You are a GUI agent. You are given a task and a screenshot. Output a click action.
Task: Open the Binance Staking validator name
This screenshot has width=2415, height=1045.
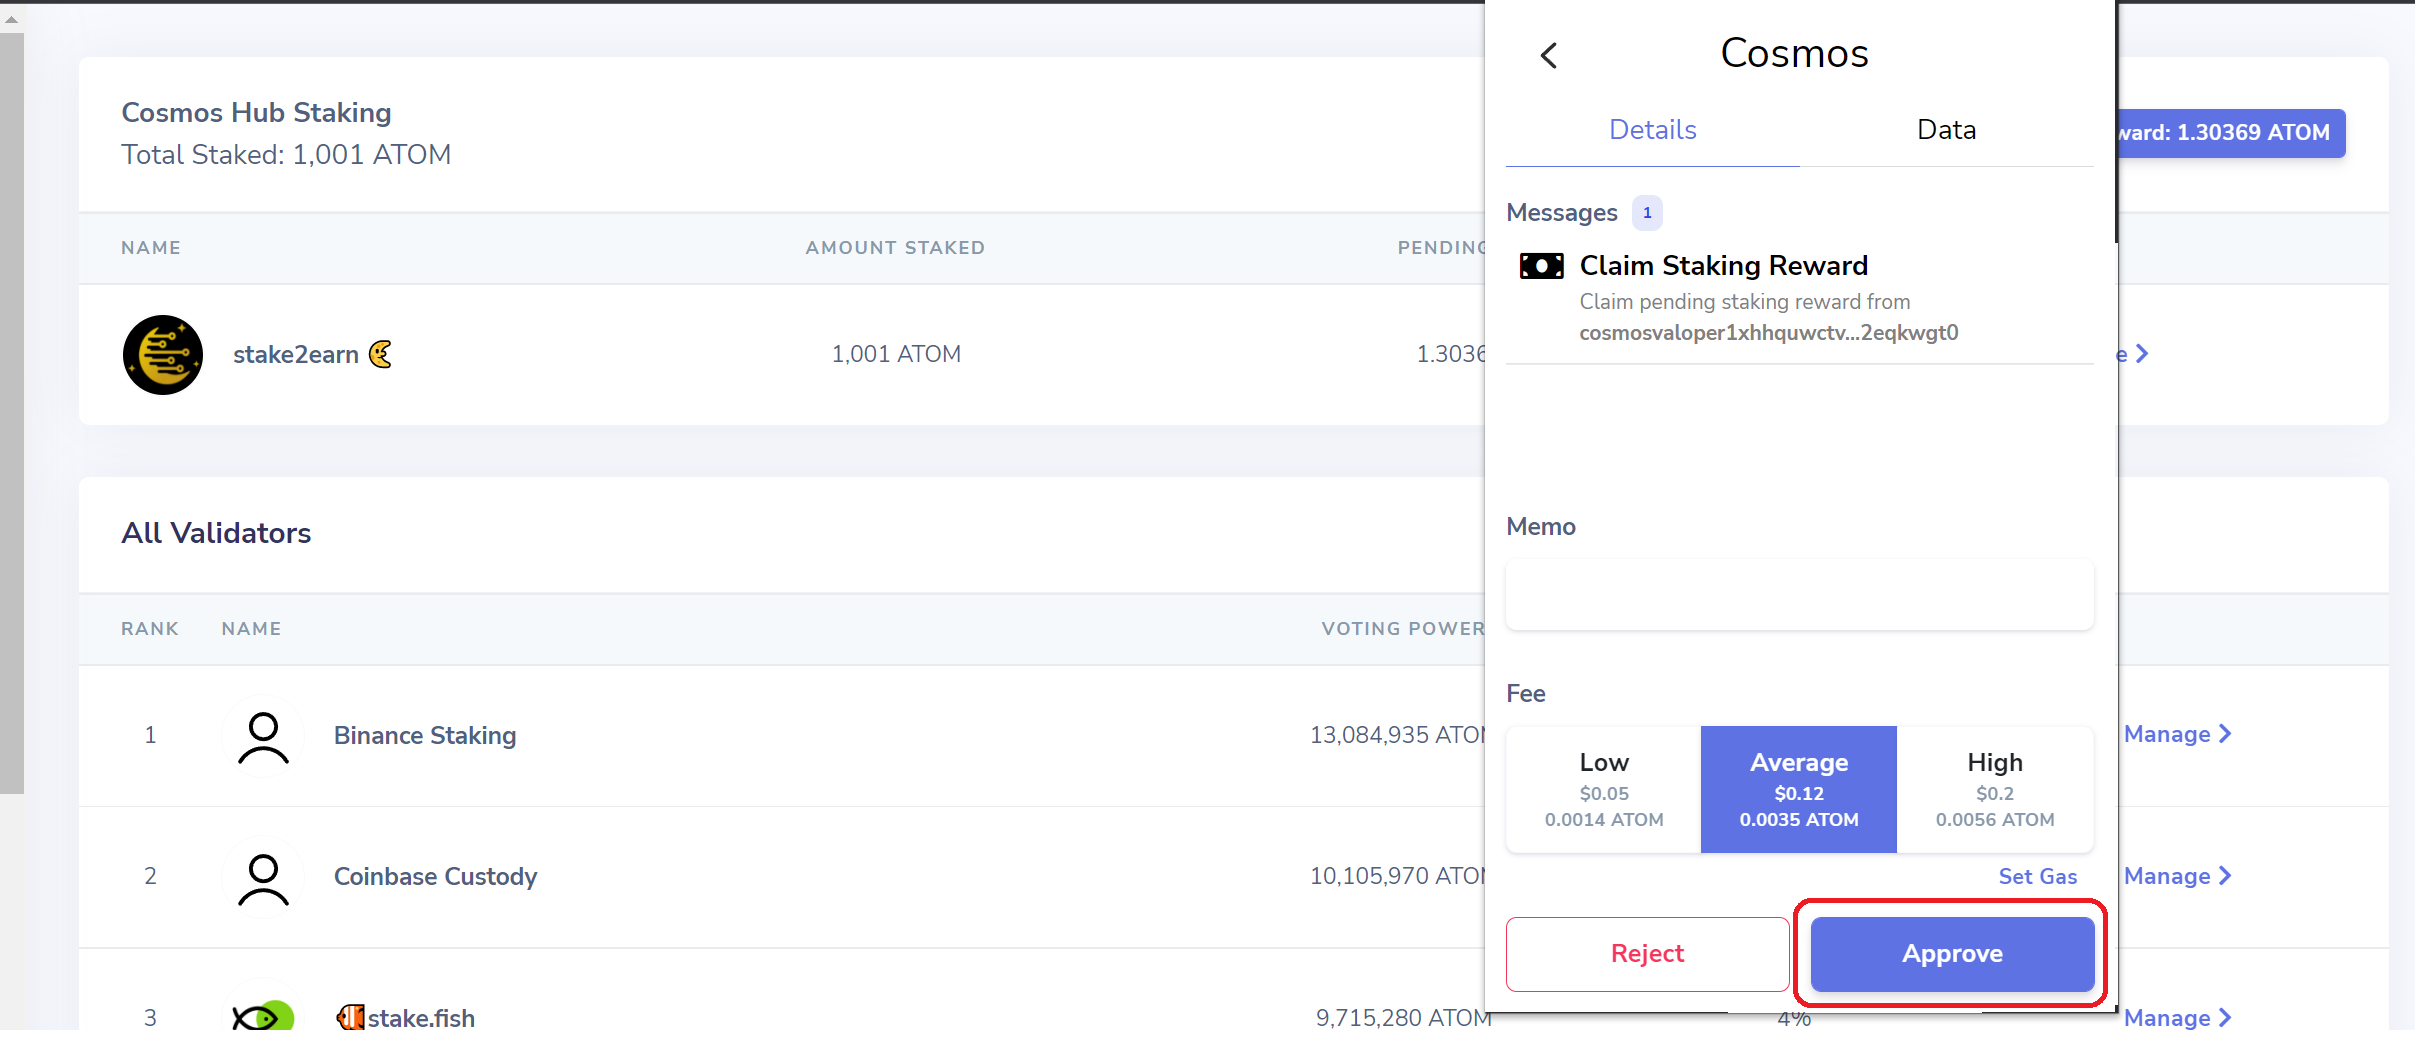[425, 736]
